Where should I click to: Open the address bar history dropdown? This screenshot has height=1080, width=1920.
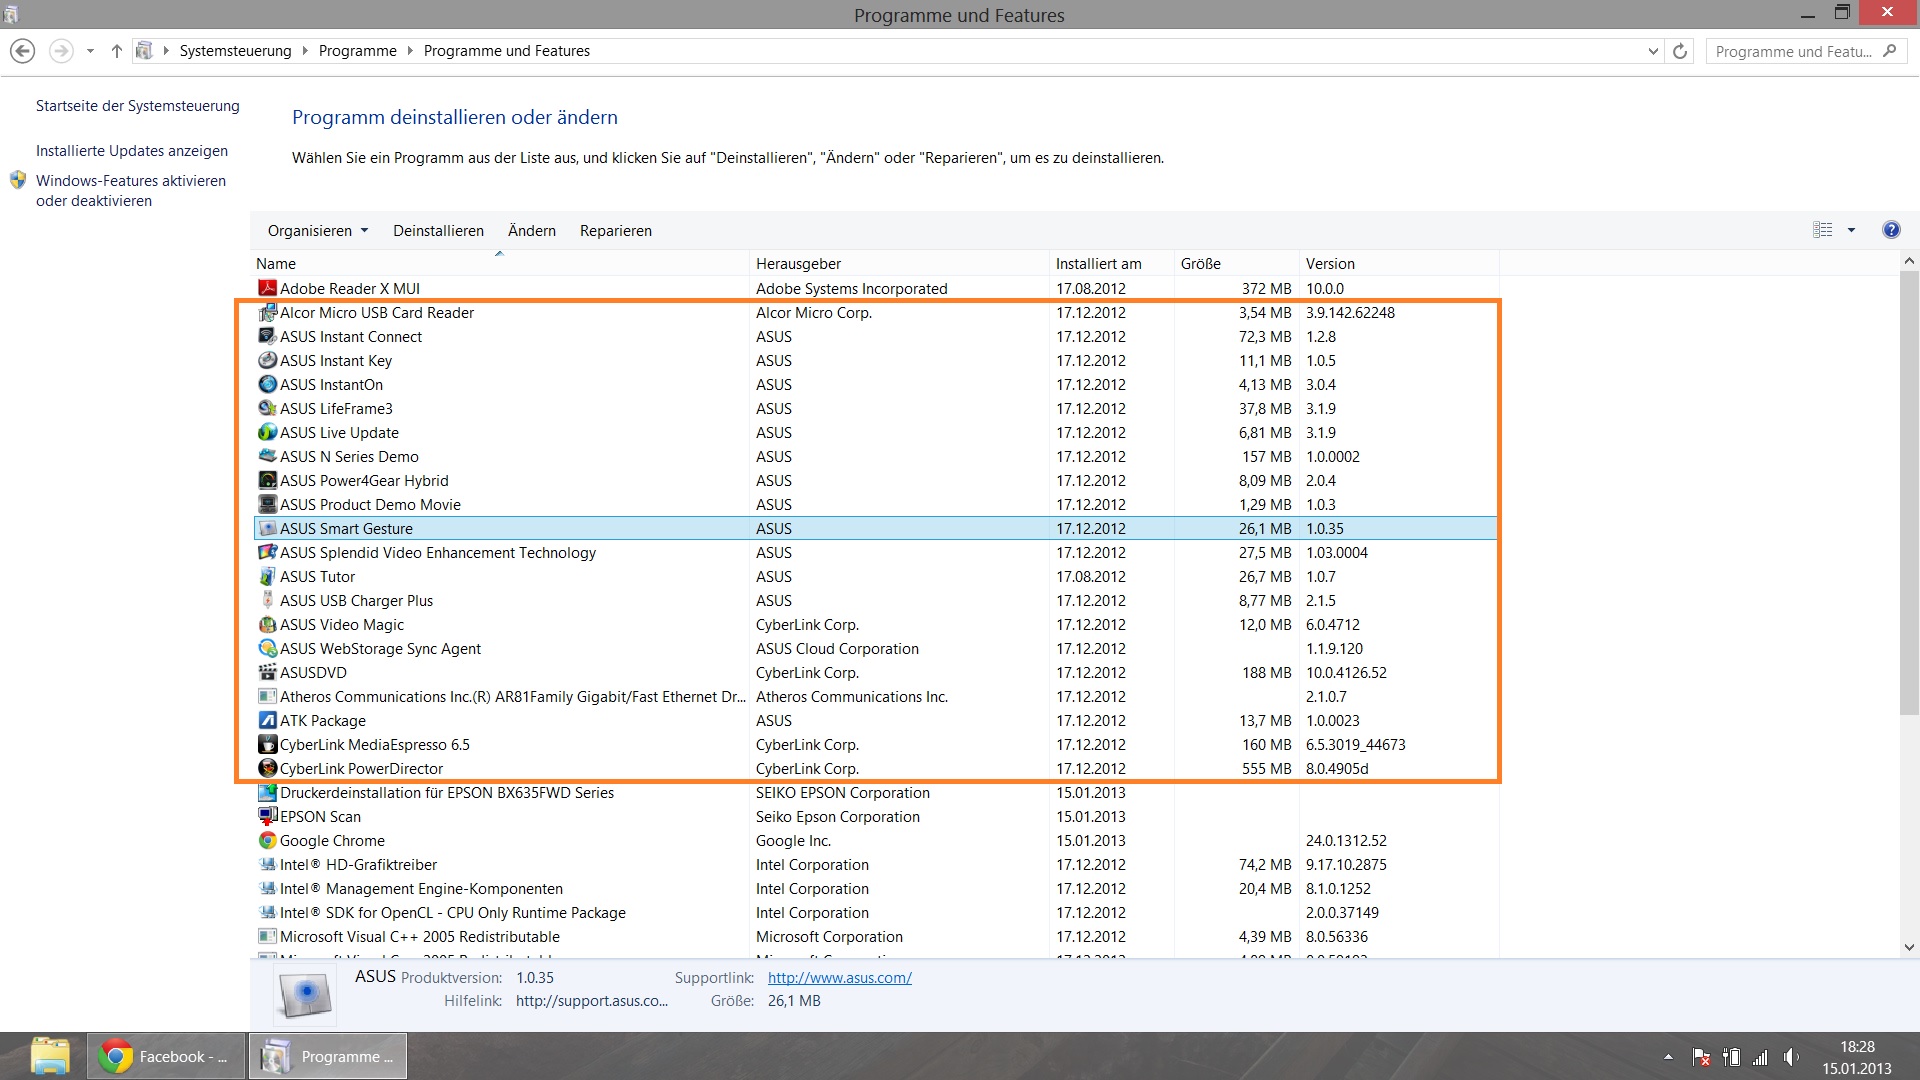tap(1653, 51)
